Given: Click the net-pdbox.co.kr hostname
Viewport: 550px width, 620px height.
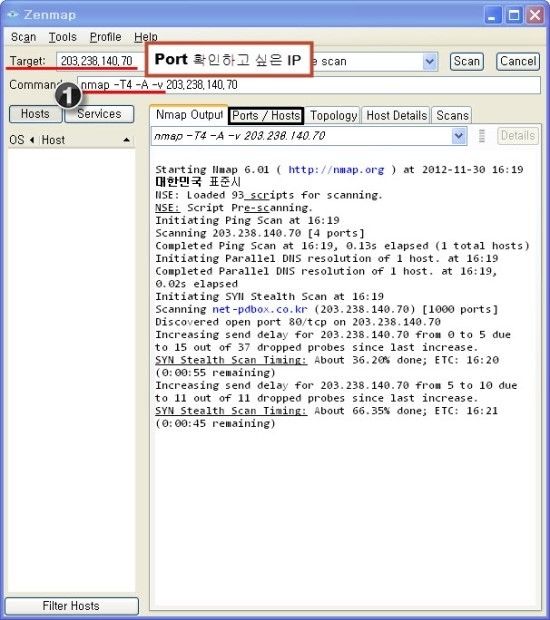Looking at the screenshot, I should click(x=260, y=309).
